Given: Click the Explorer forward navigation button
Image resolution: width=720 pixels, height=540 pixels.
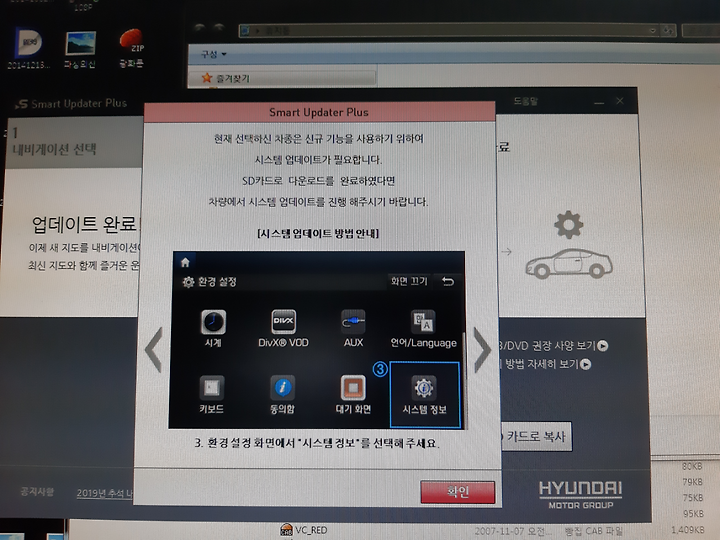Looking at the screenshot, I should [x=219, y=28].
